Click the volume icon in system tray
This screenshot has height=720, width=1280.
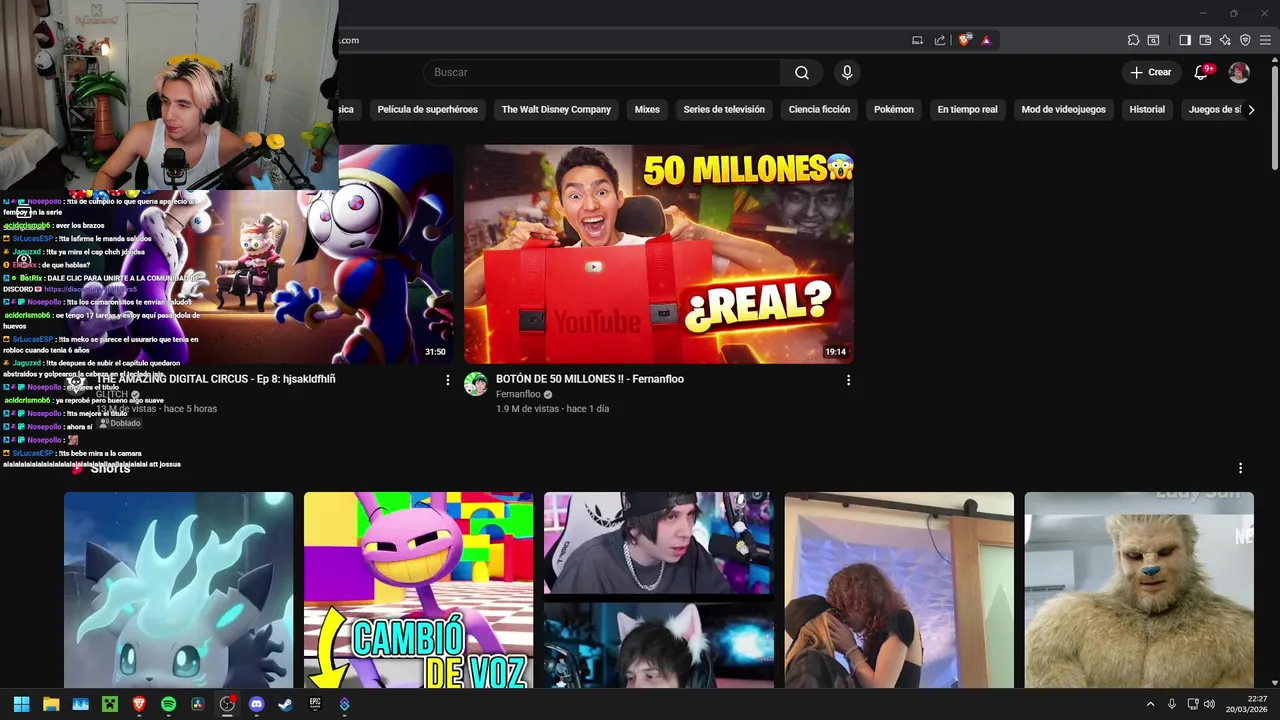tap(1209, 704)
